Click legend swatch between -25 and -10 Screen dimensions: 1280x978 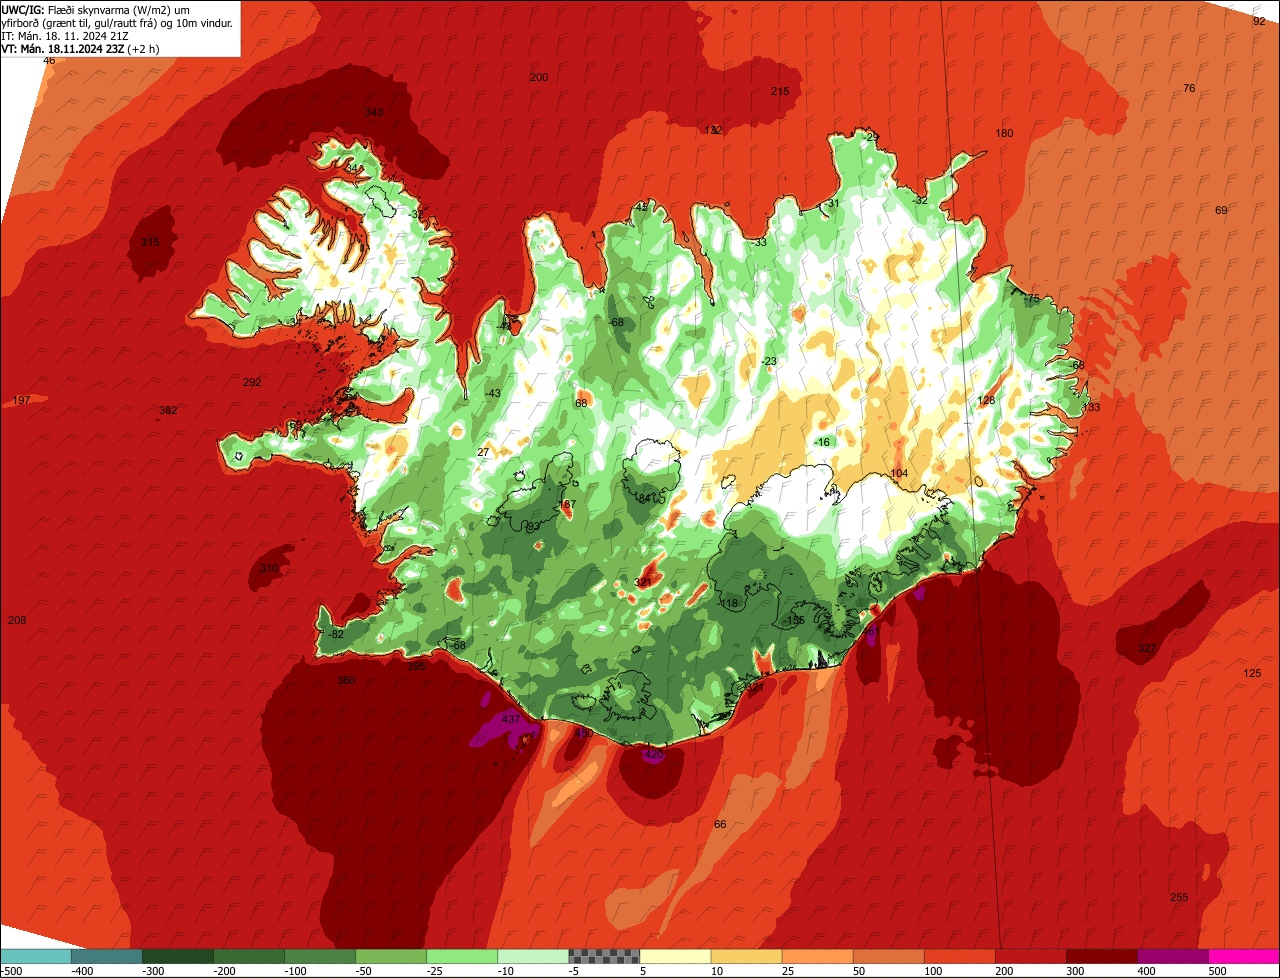[x=462, y=956]
